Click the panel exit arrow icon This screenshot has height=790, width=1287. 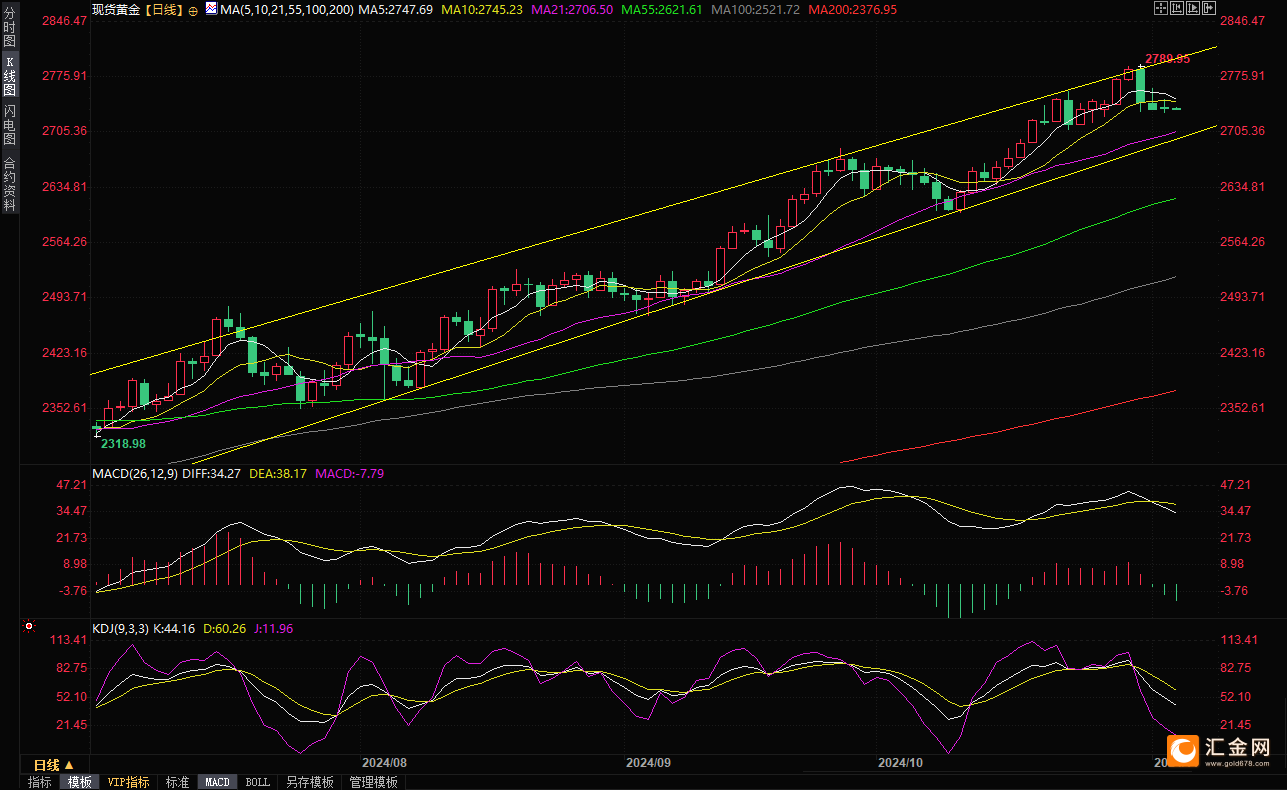(1209, 8)
